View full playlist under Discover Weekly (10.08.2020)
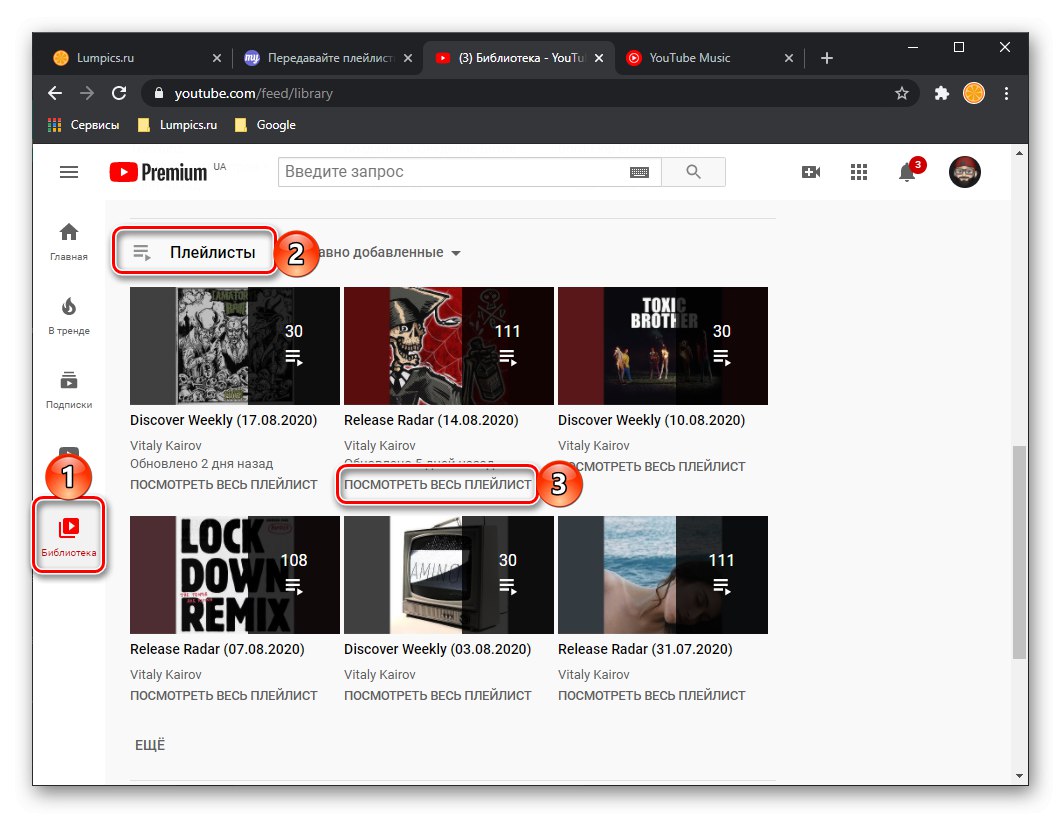This screenshot has height=818, width=1061. pos(651,466)
